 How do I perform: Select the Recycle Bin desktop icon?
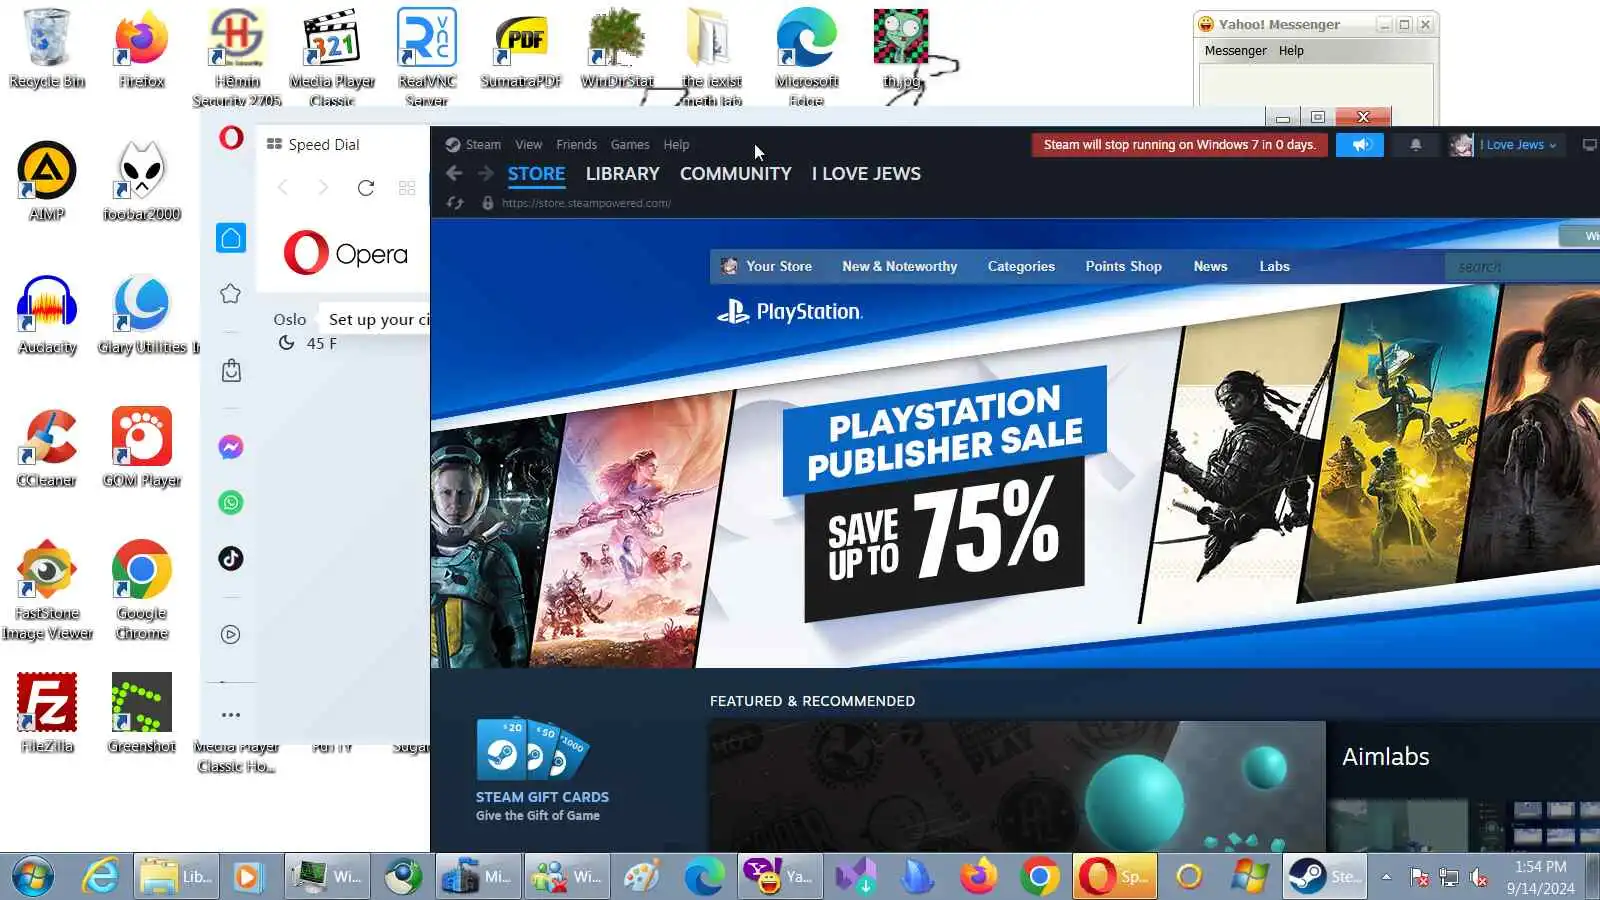coord(47,49)
